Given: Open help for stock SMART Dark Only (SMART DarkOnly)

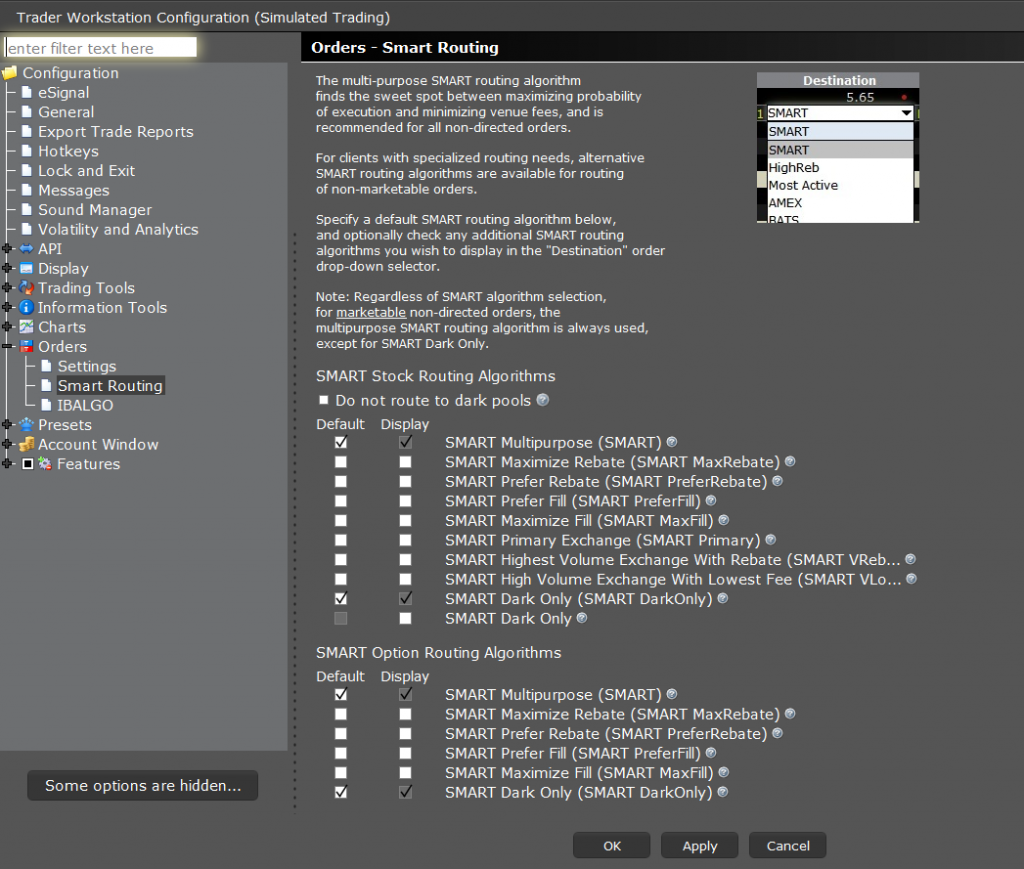Looking at the screenshot, I should [723, 598].
